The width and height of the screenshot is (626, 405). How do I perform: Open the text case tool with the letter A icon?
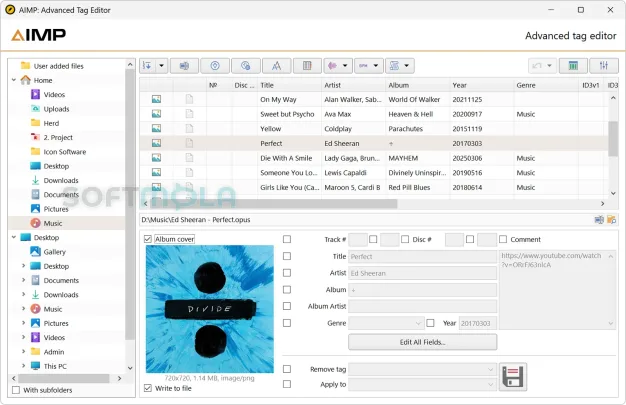[276, 66]
